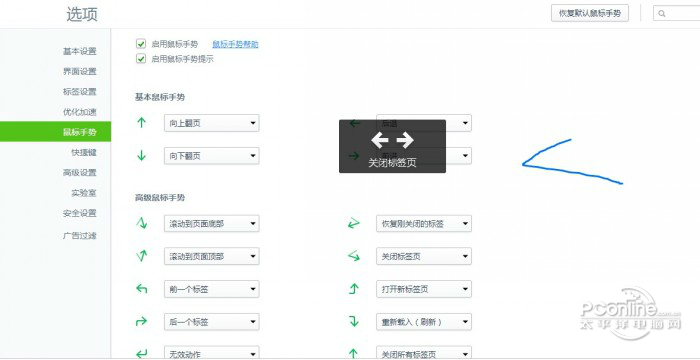Screen dimensions: 700x360
Task: Open the 向上翻页 dropdown
Action: [x=212, y=123]
